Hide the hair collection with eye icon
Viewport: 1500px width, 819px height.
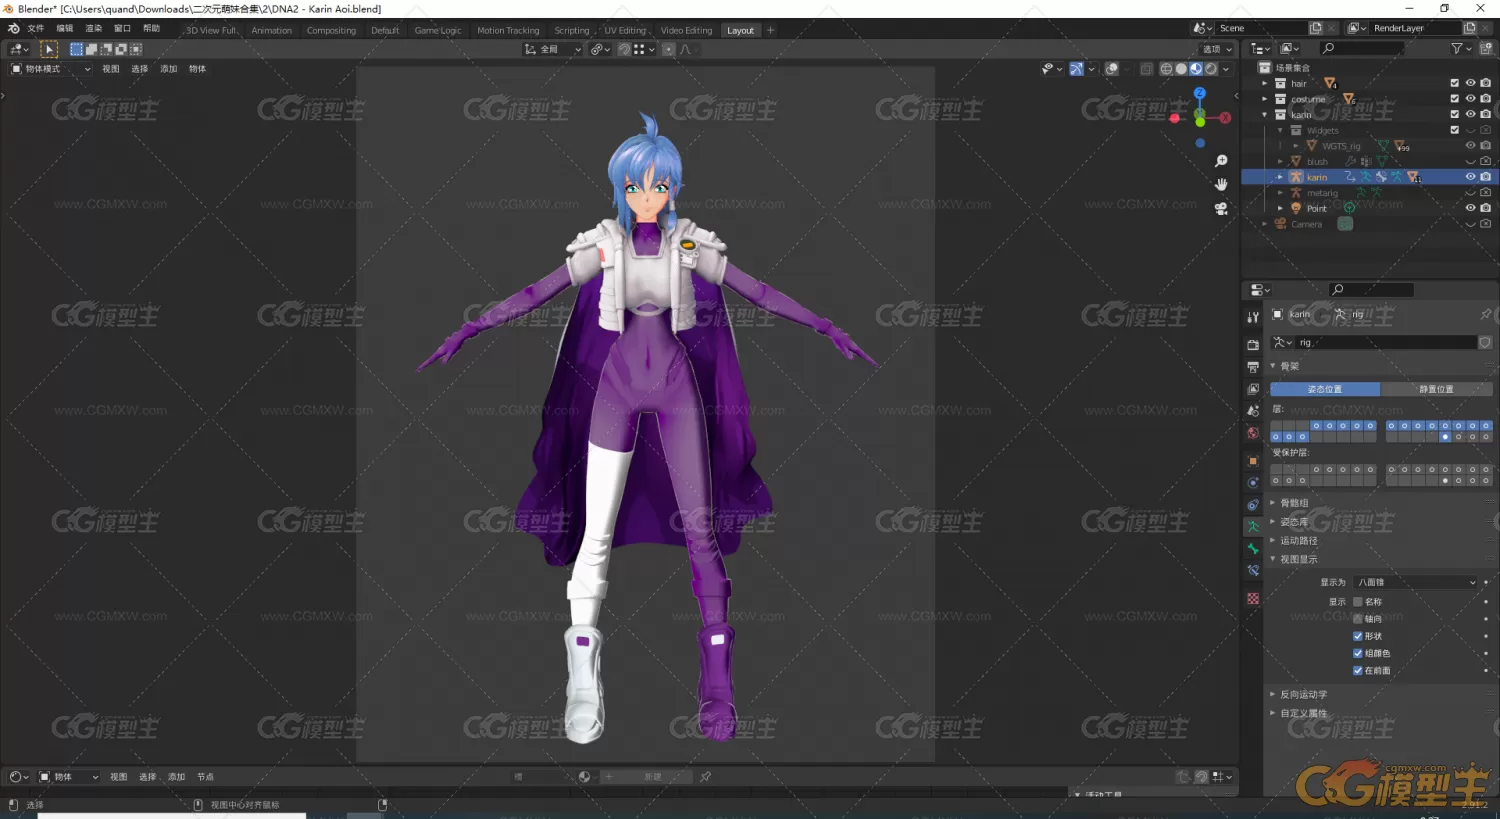[x=1470, y=83]
